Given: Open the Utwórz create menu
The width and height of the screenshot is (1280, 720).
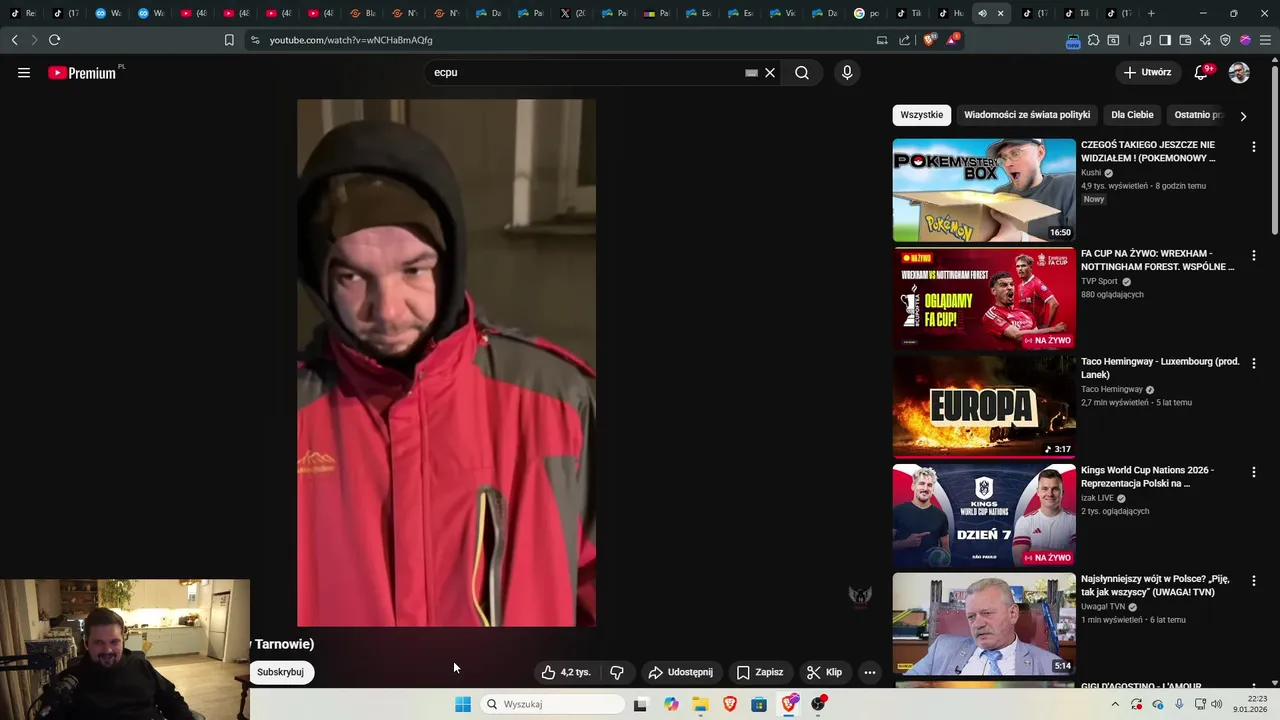Looking at the screenshot, I should click(x=1148, y=73).
